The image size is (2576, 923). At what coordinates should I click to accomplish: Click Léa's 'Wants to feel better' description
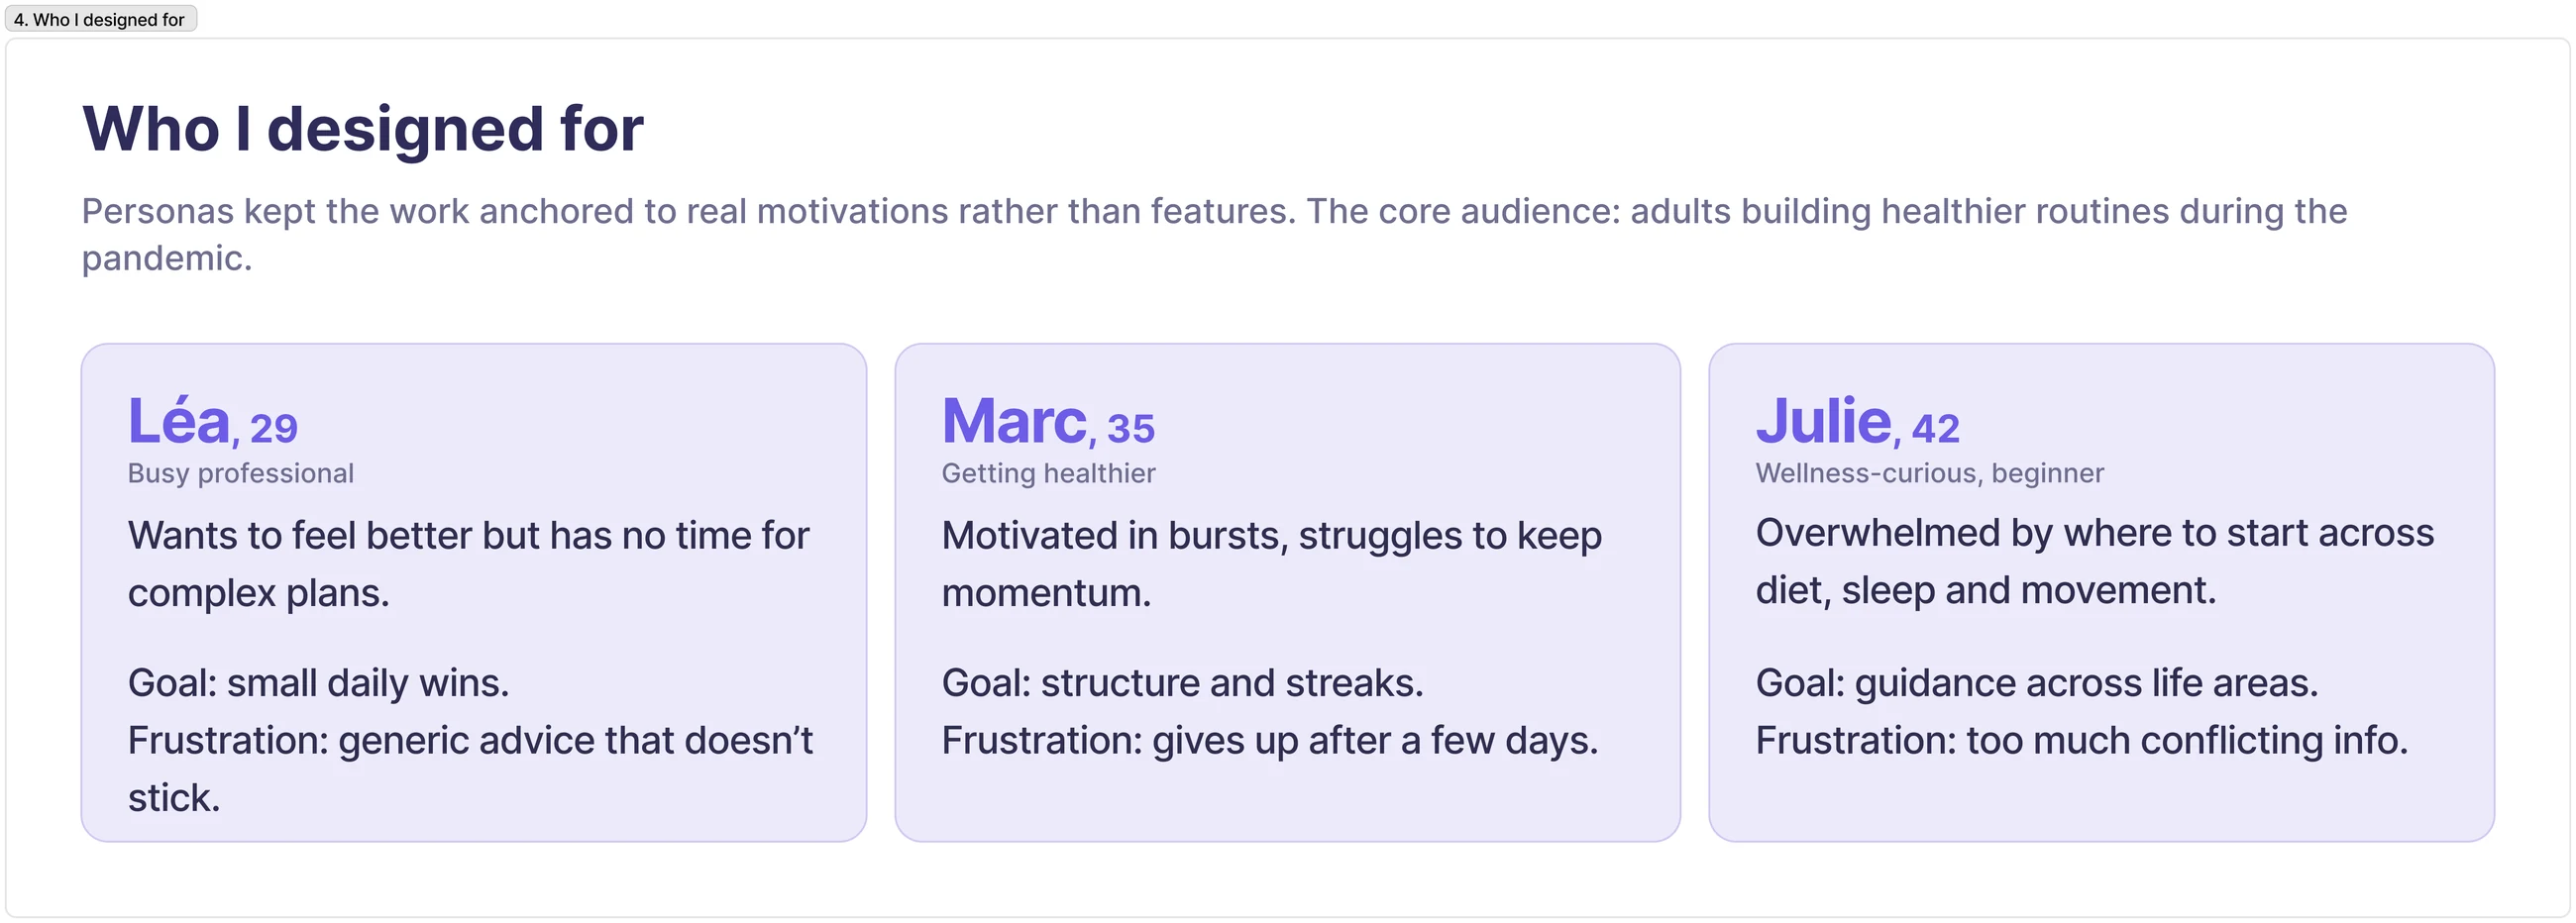(468, 564)
